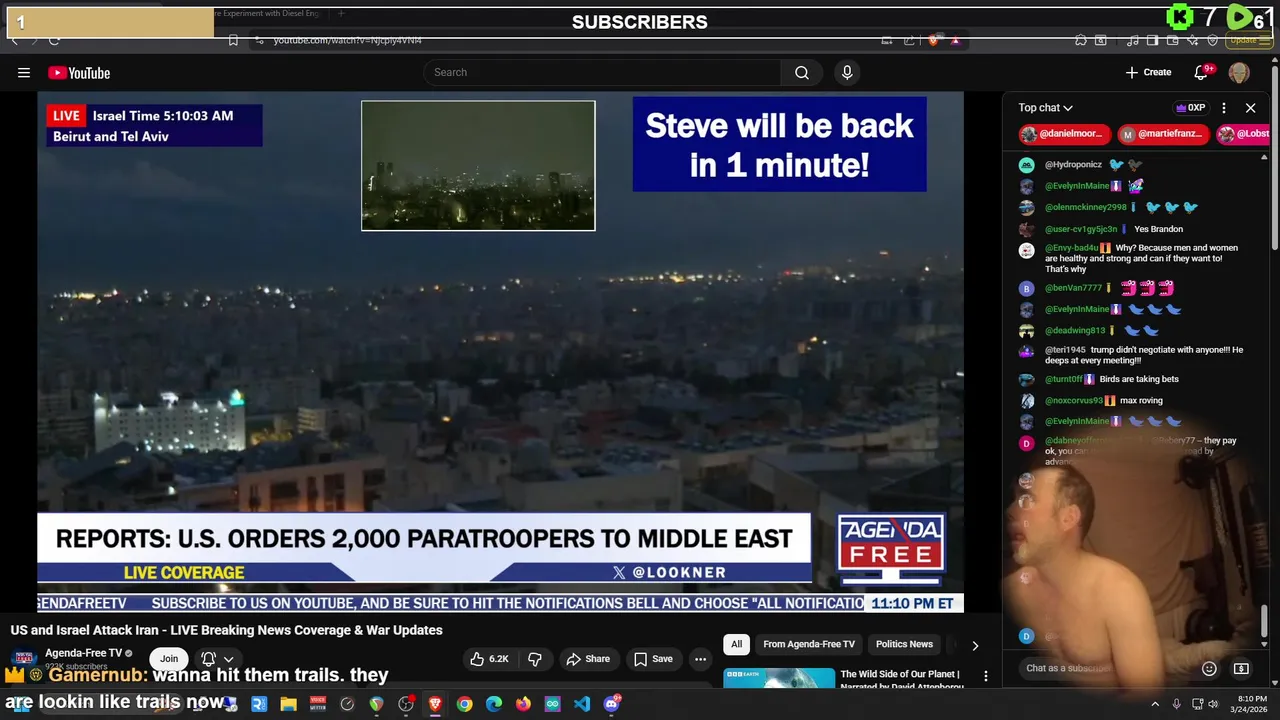Select the From Agenda-Free TV chip
This screenshot has width=1280, height=720.
pyautogui.click(x=809, y=645)
